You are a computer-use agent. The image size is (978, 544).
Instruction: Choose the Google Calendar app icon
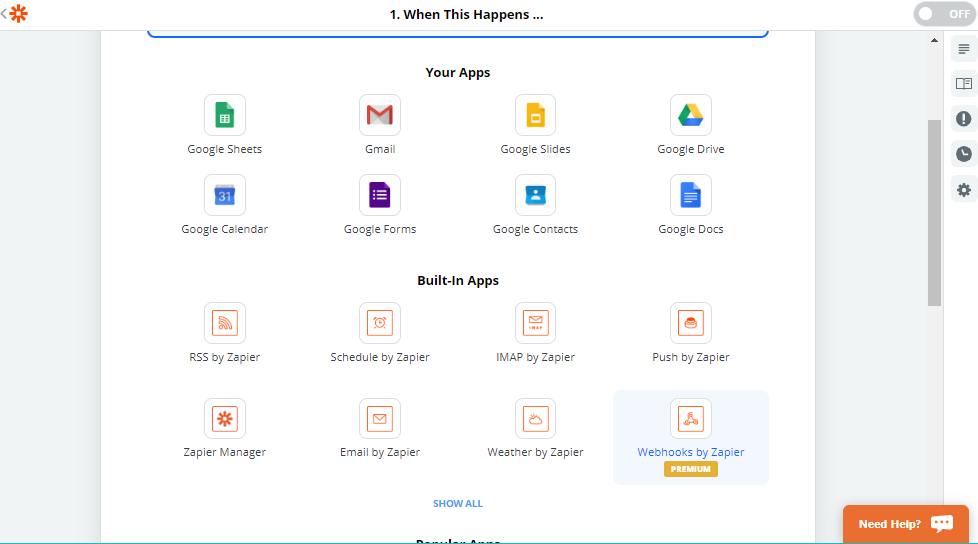pyautogui.click(x=224, y=196)
